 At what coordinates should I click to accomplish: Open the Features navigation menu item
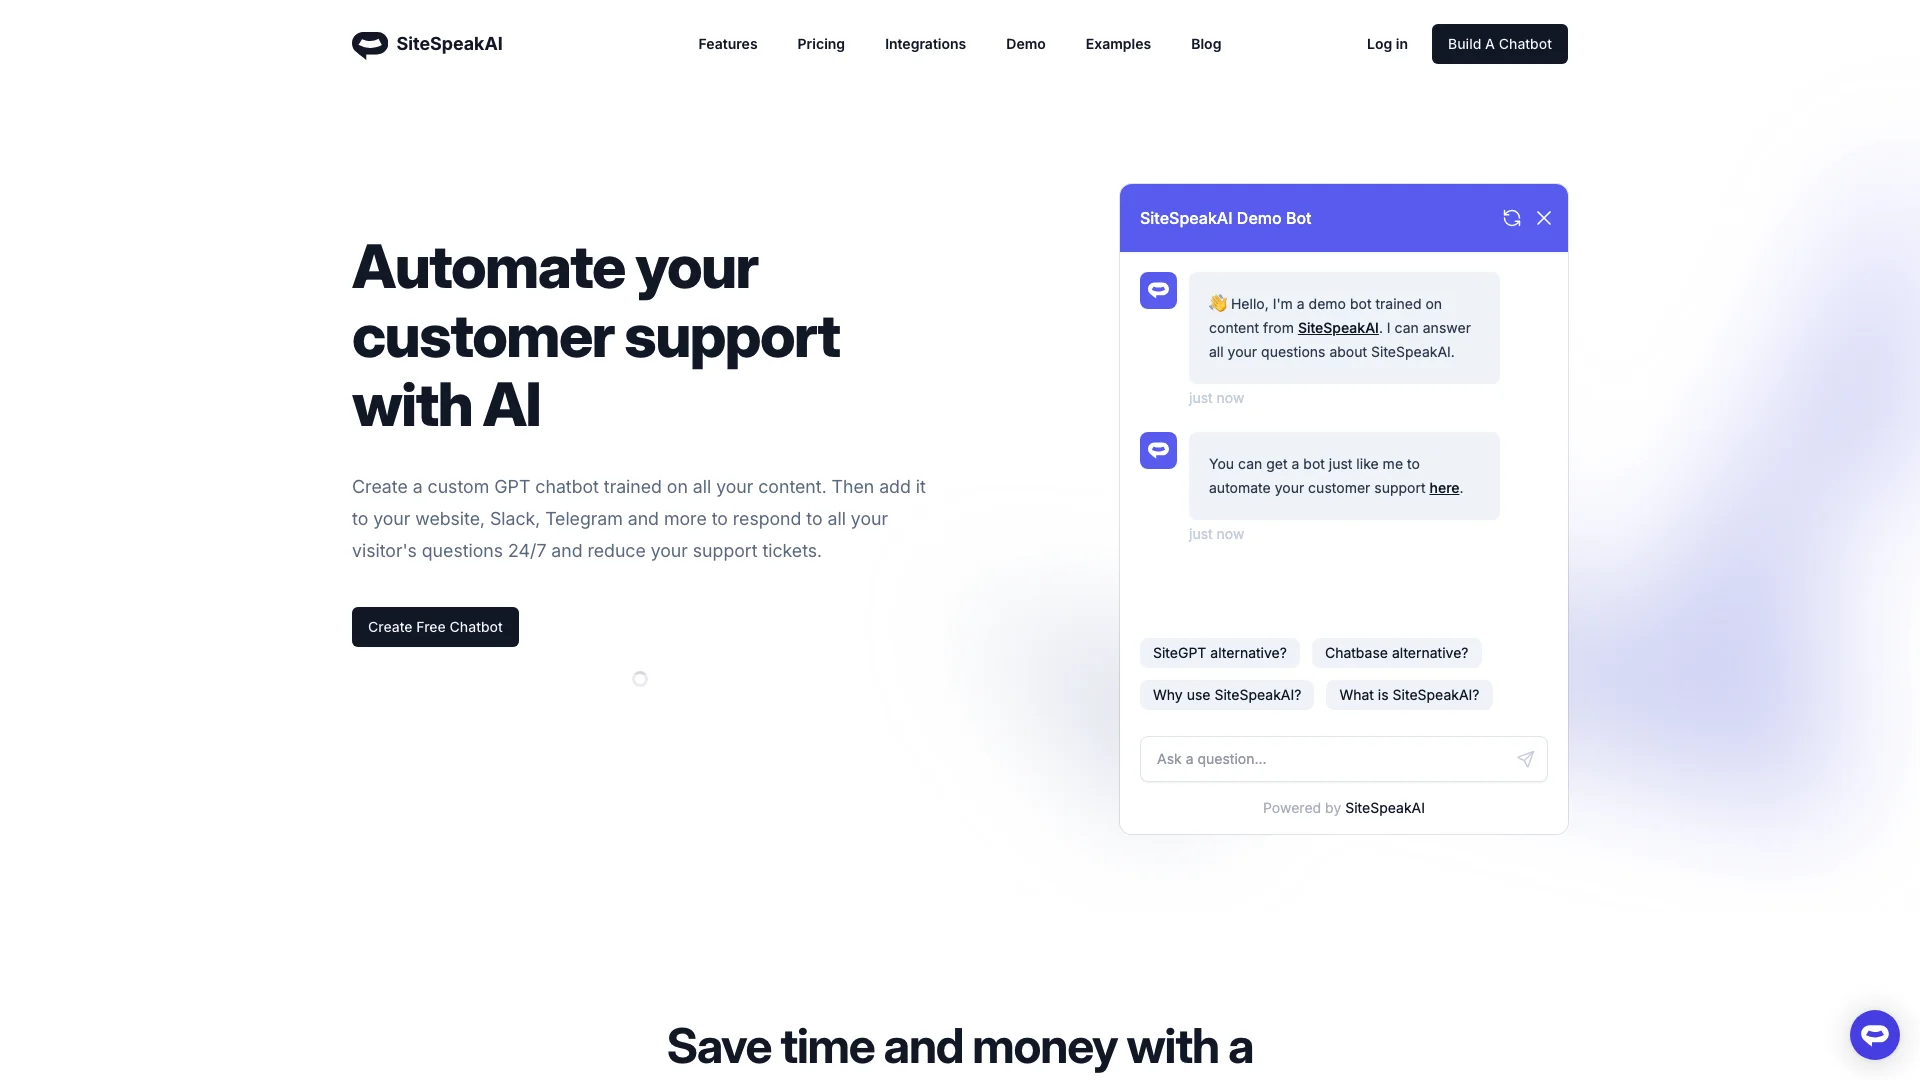(x=728, y=44)
